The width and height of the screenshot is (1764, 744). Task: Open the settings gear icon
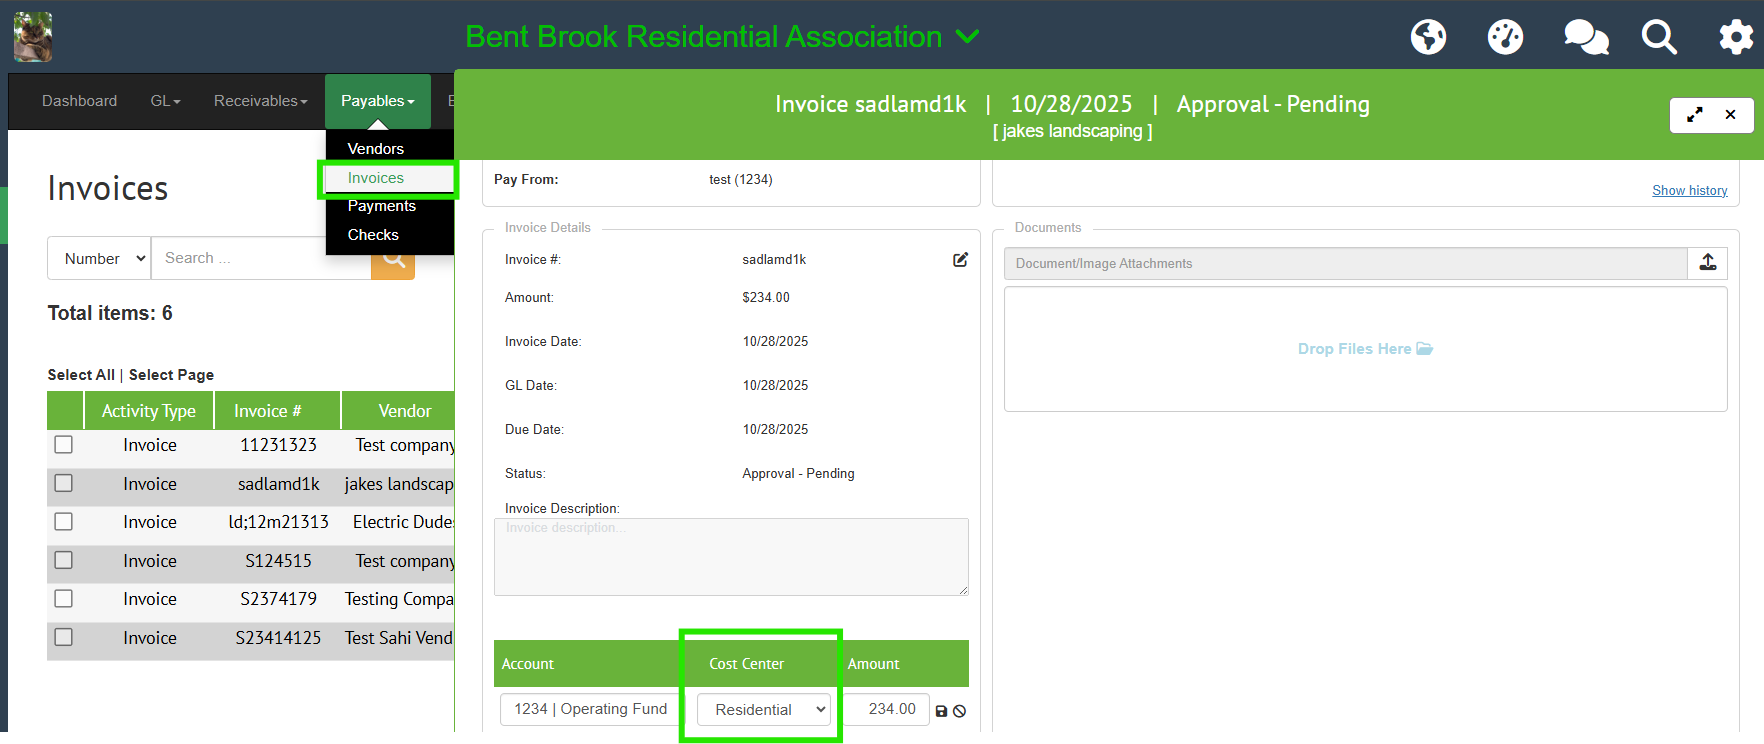tap(1736, 37)
